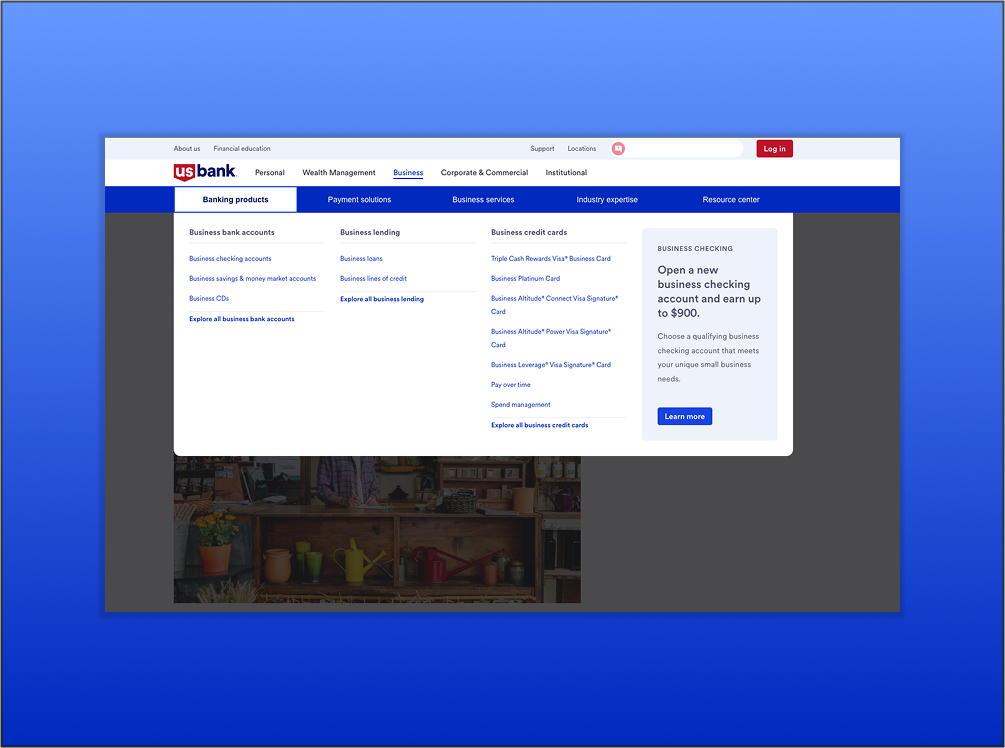Open the Resource center menu
1005x748 pixels.
pyautogui.click(x=731, y=200)
